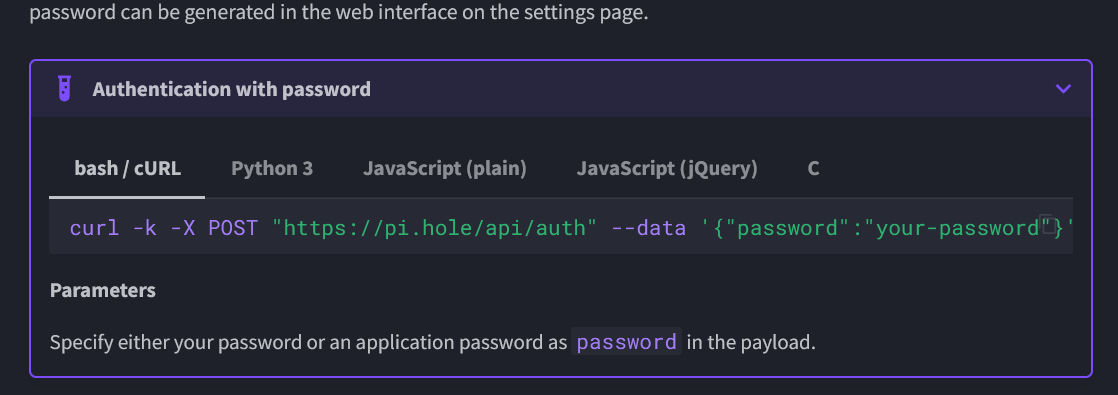Click the sentence mentioning the settings page
This screenshot has height=395, width=1118.
(x=339, y=13)
